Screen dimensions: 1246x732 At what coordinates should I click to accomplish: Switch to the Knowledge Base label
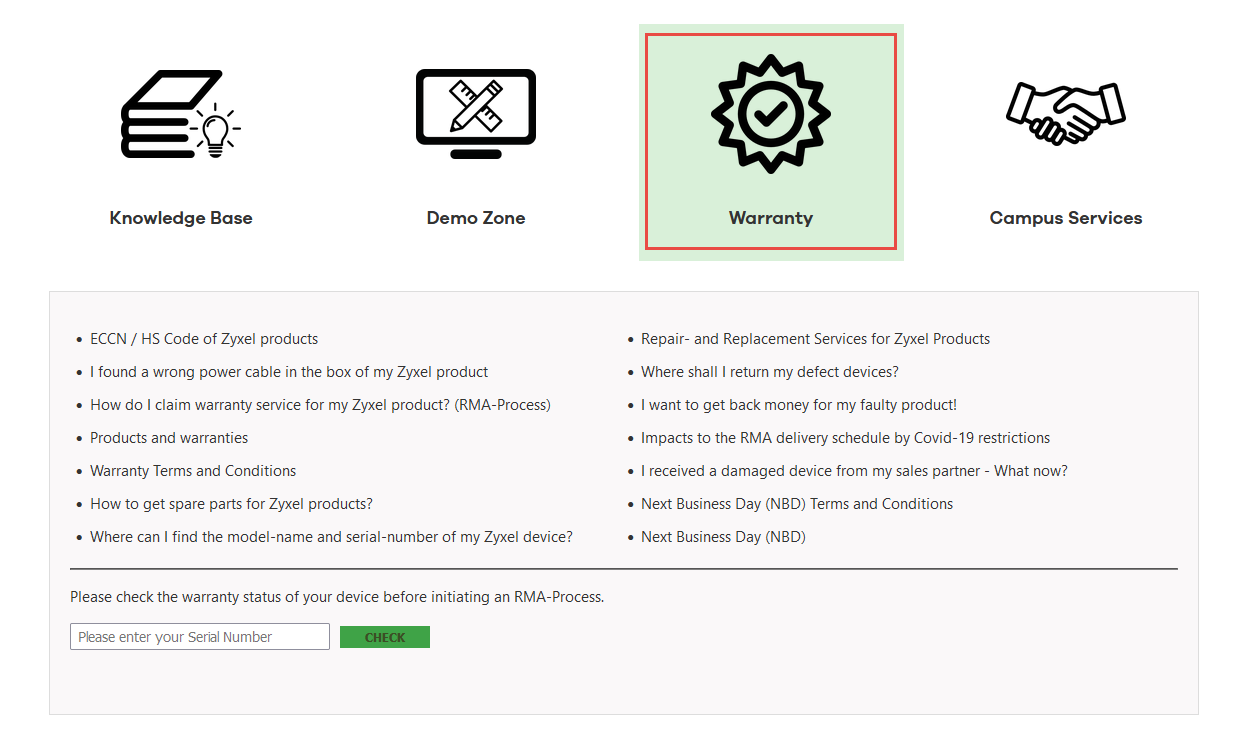tap(181, 218)
